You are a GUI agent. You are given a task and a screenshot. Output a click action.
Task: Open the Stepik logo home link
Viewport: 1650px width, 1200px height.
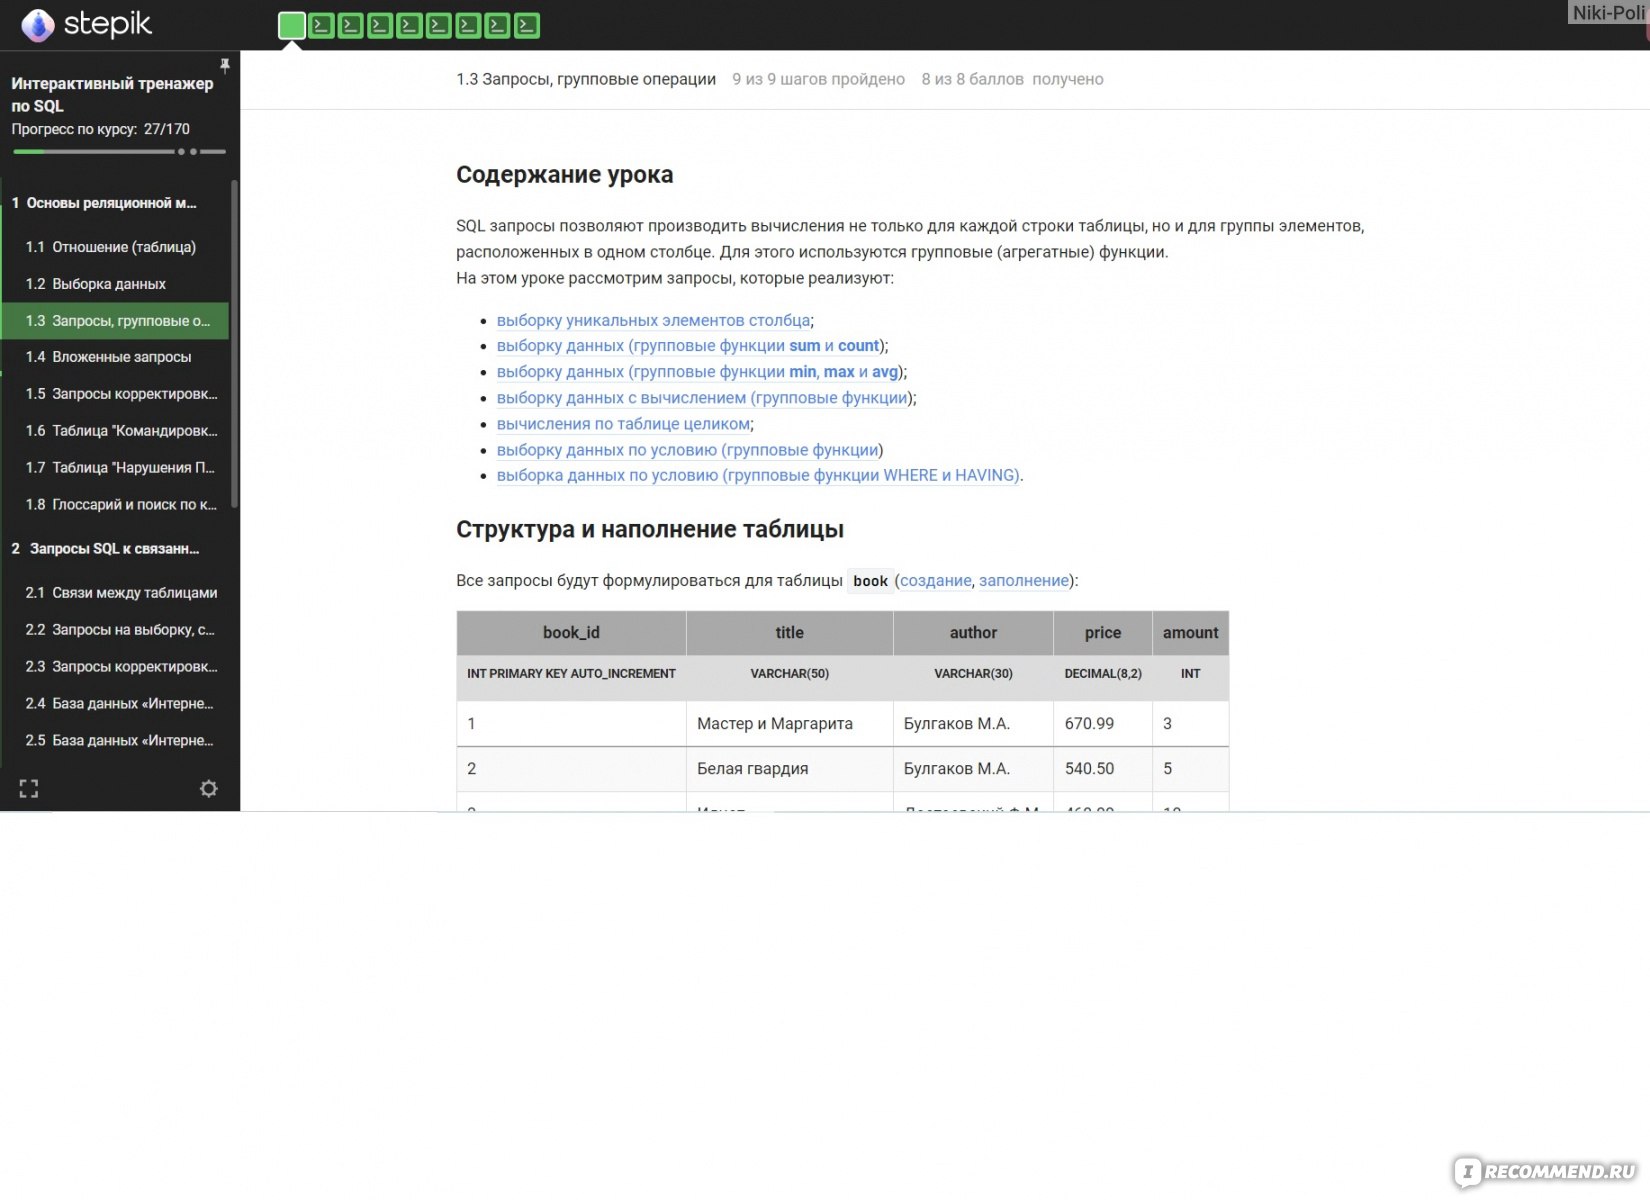(x=86, y=24)
